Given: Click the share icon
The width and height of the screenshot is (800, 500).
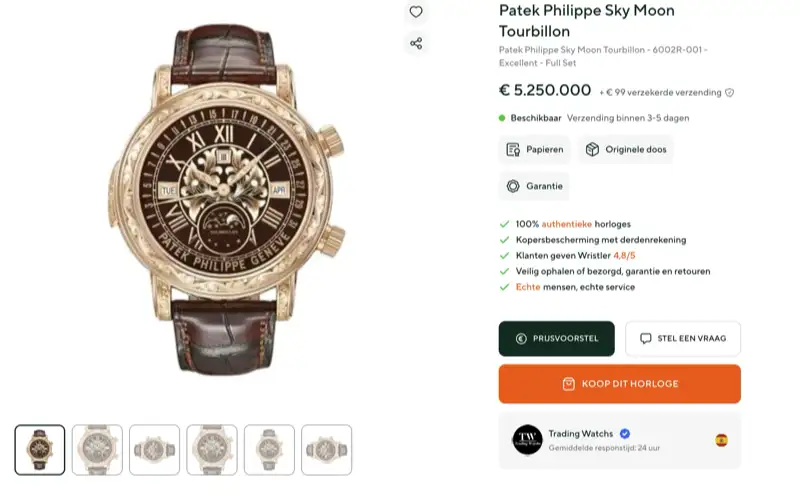Looking at the screenshot, I should coord(416,43).
